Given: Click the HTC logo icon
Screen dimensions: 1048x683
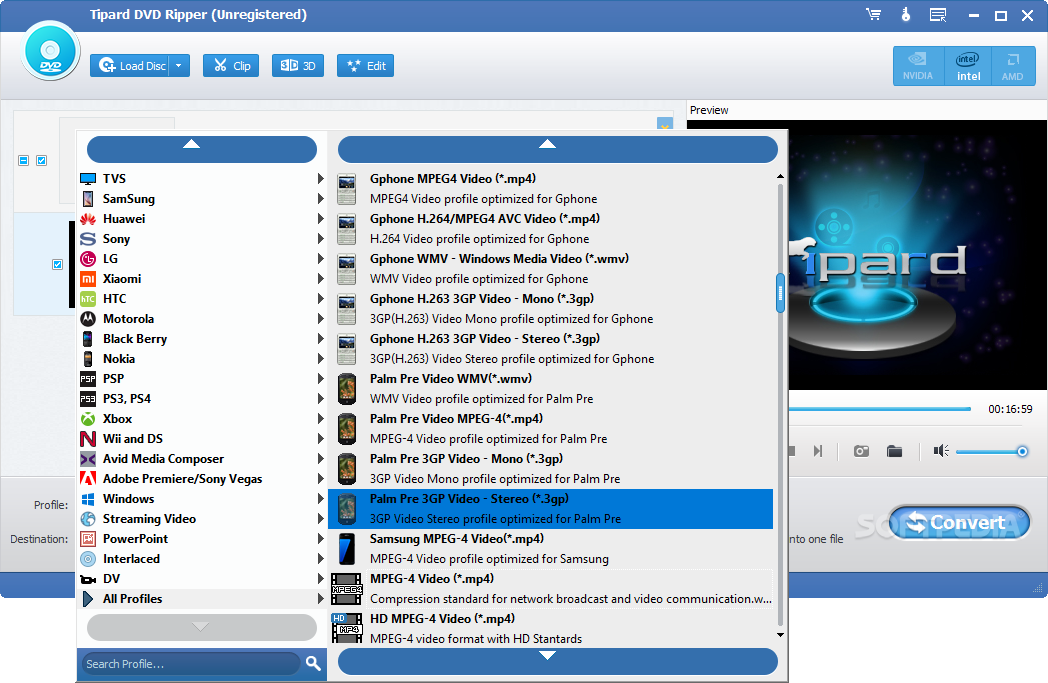Looking at the screenshot, I should [88, 299].
